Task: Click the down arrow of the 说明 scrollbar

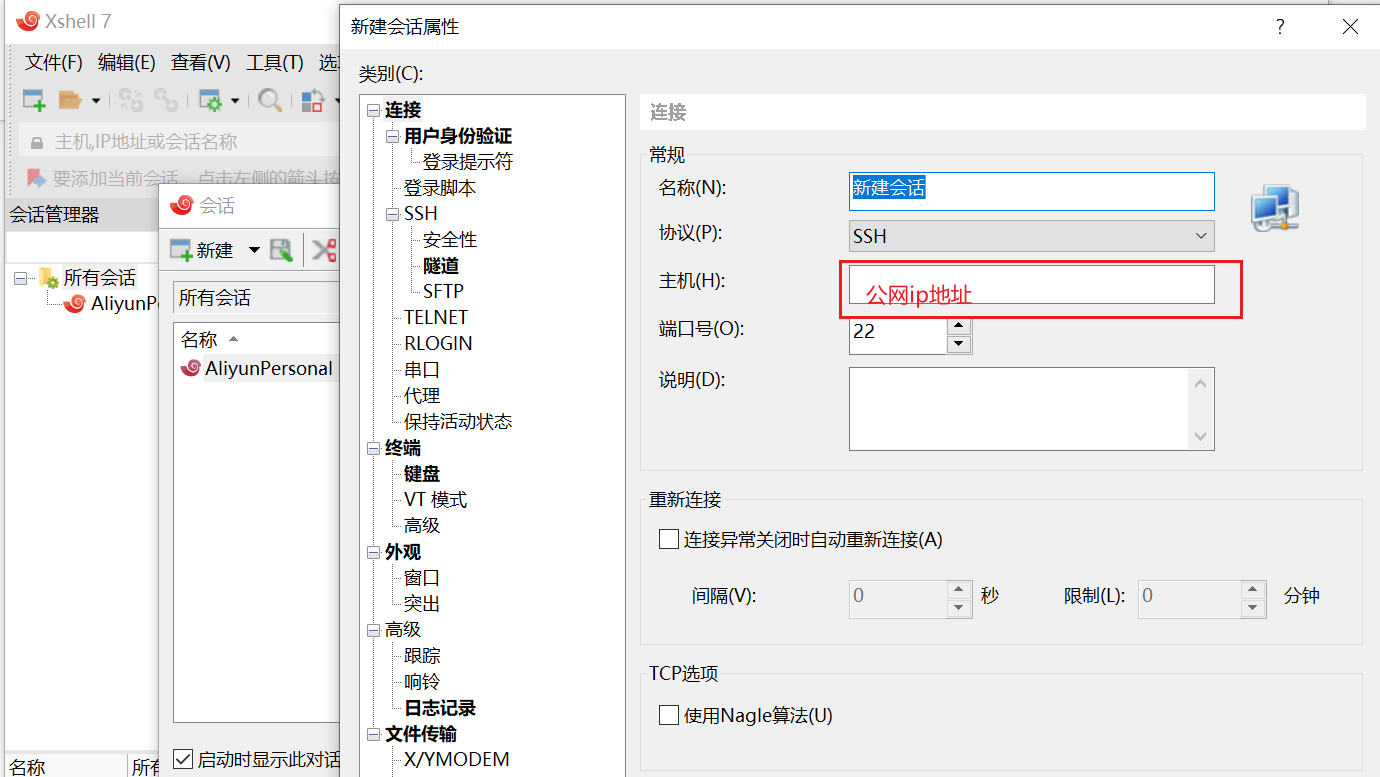Action: tap(1202, 437)
